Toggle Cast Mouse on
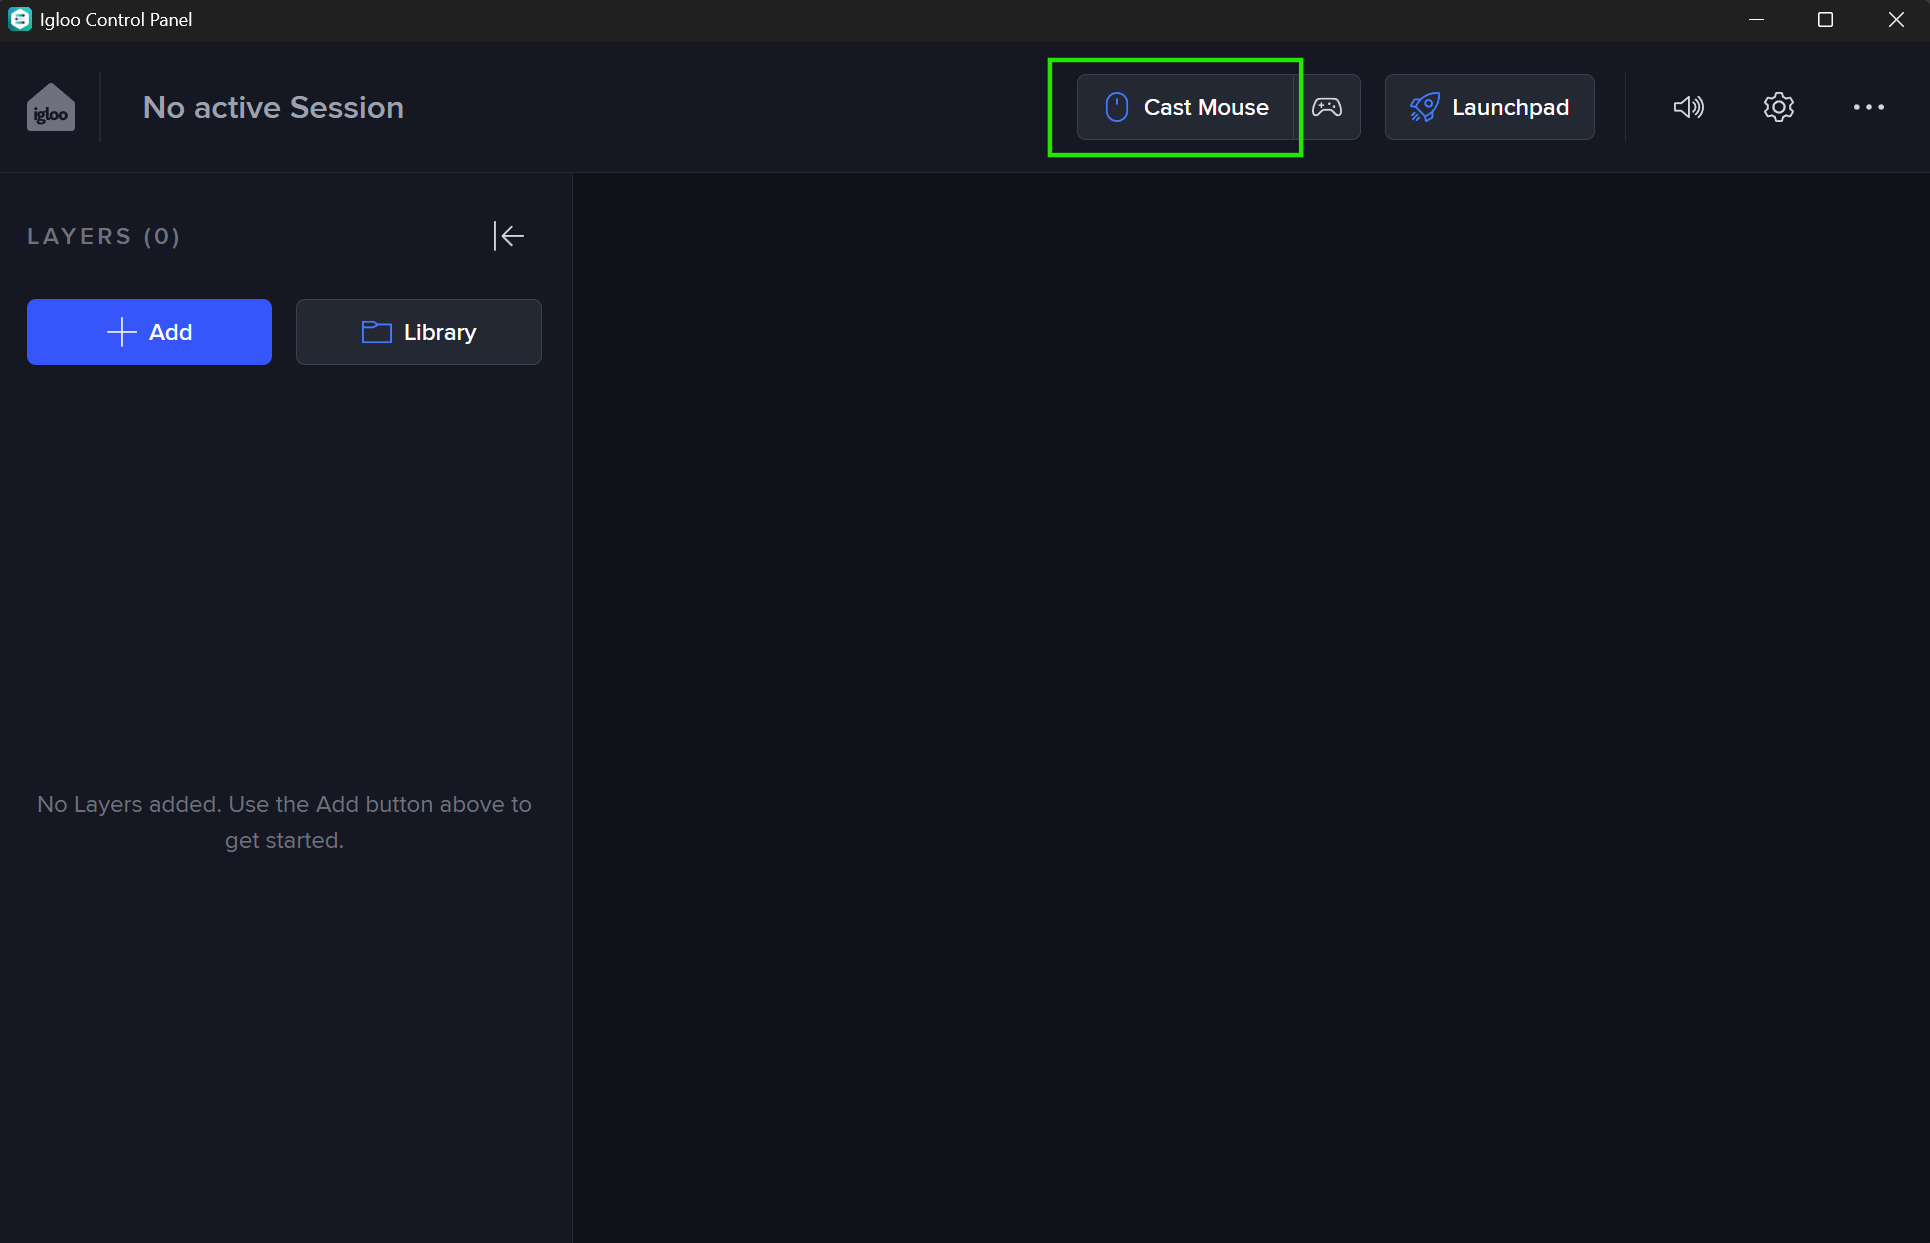 coord(1186,107)
